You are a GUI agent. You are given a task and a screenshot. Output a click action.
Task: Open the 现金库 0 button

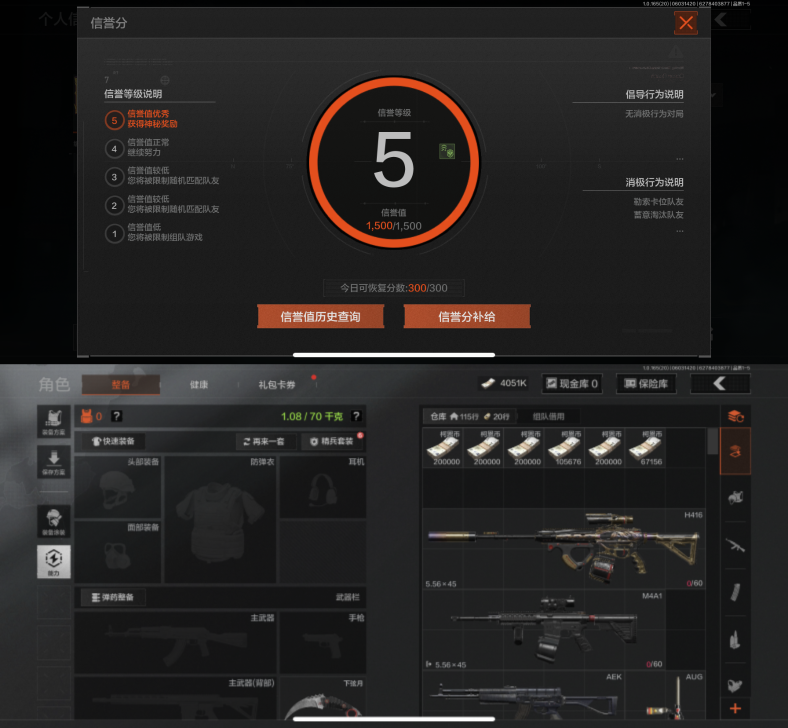pos(572,384)
